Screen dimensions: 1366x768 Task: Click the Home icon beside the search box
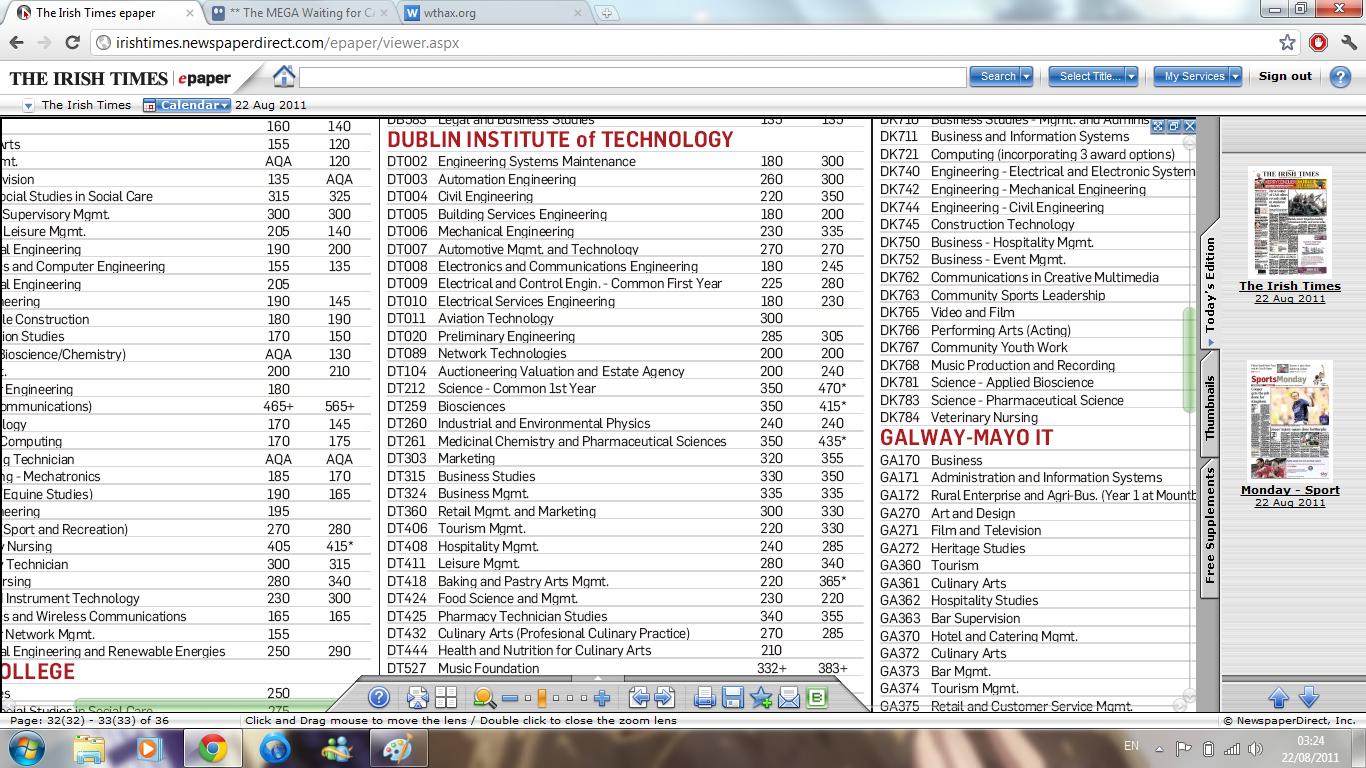[x=284, y=76]
